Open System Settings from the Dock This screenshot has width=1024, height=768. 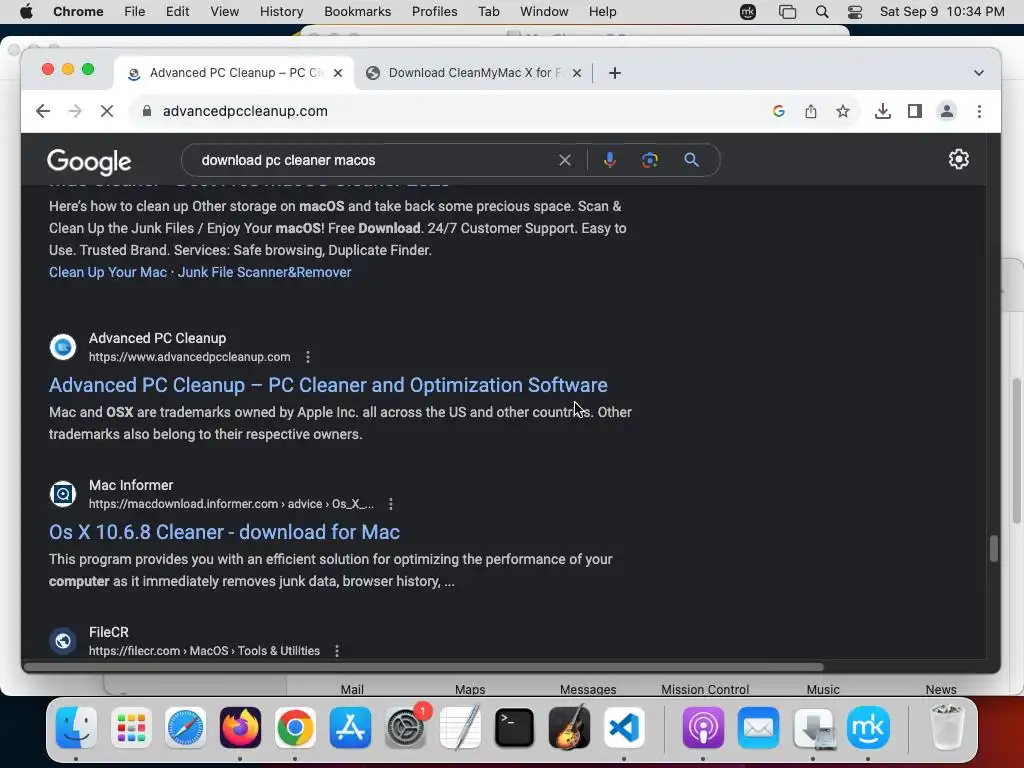[x=406, y=727]
